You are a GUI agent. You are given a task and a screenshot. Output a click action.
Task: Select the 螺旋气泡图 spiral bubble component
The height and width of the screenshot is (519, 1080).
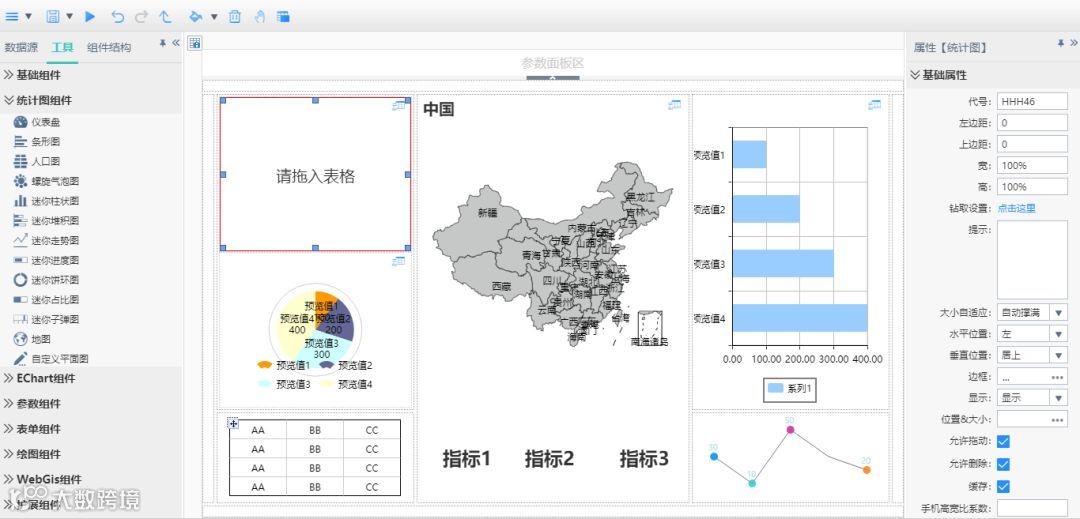pos(46,181)
